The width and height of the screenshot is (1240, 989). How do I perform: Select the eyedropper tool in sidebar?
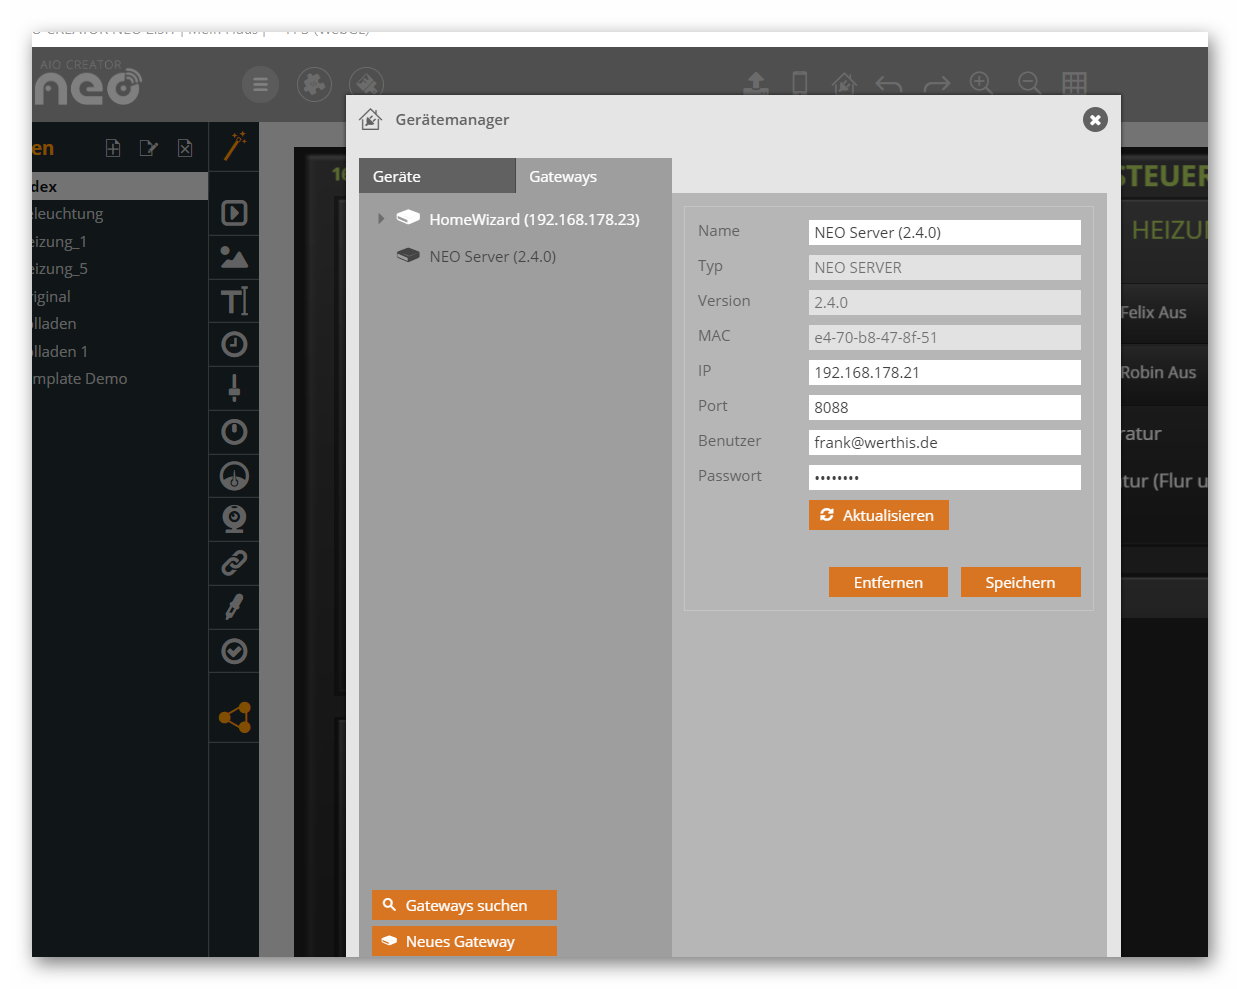coord(234,607)
